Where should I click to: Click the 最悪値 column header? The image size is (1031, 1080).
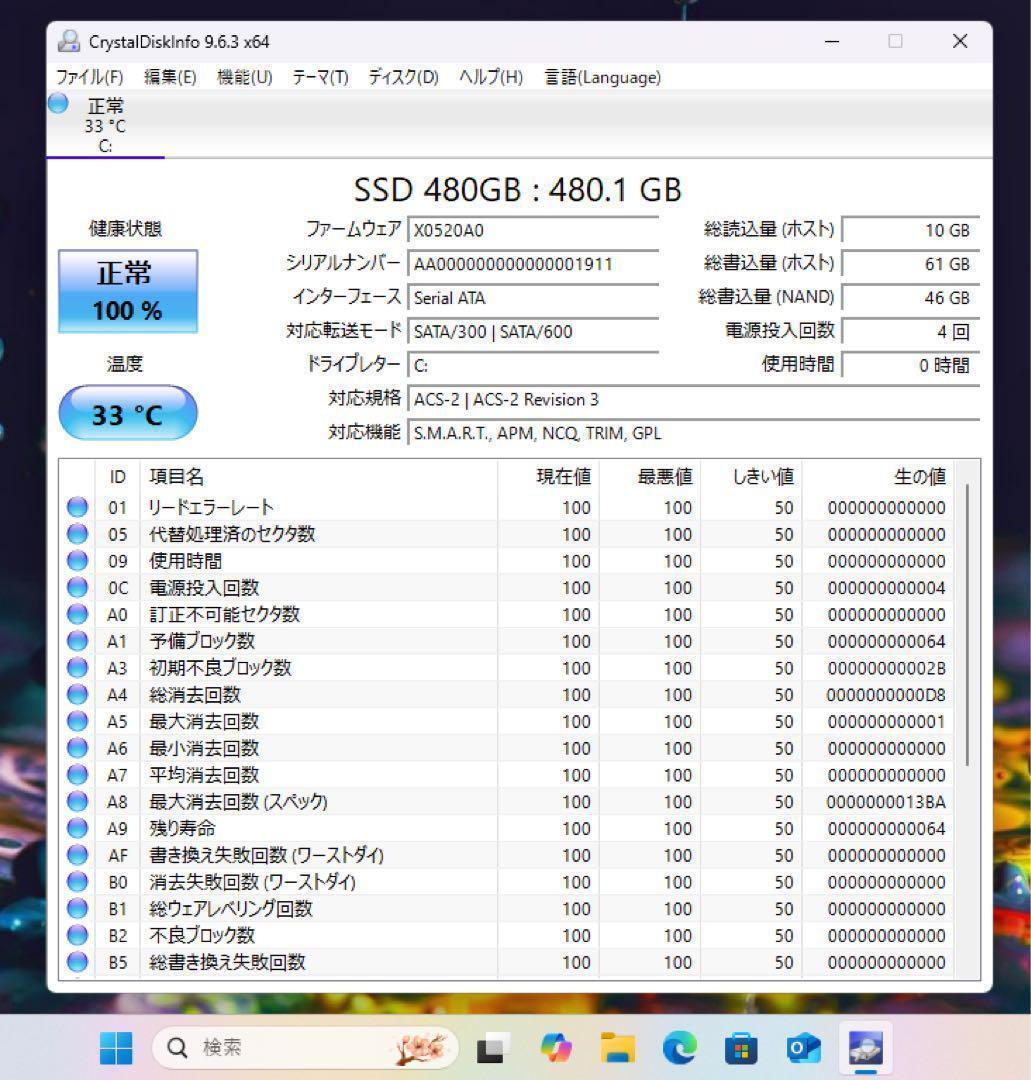pos(649,477)
